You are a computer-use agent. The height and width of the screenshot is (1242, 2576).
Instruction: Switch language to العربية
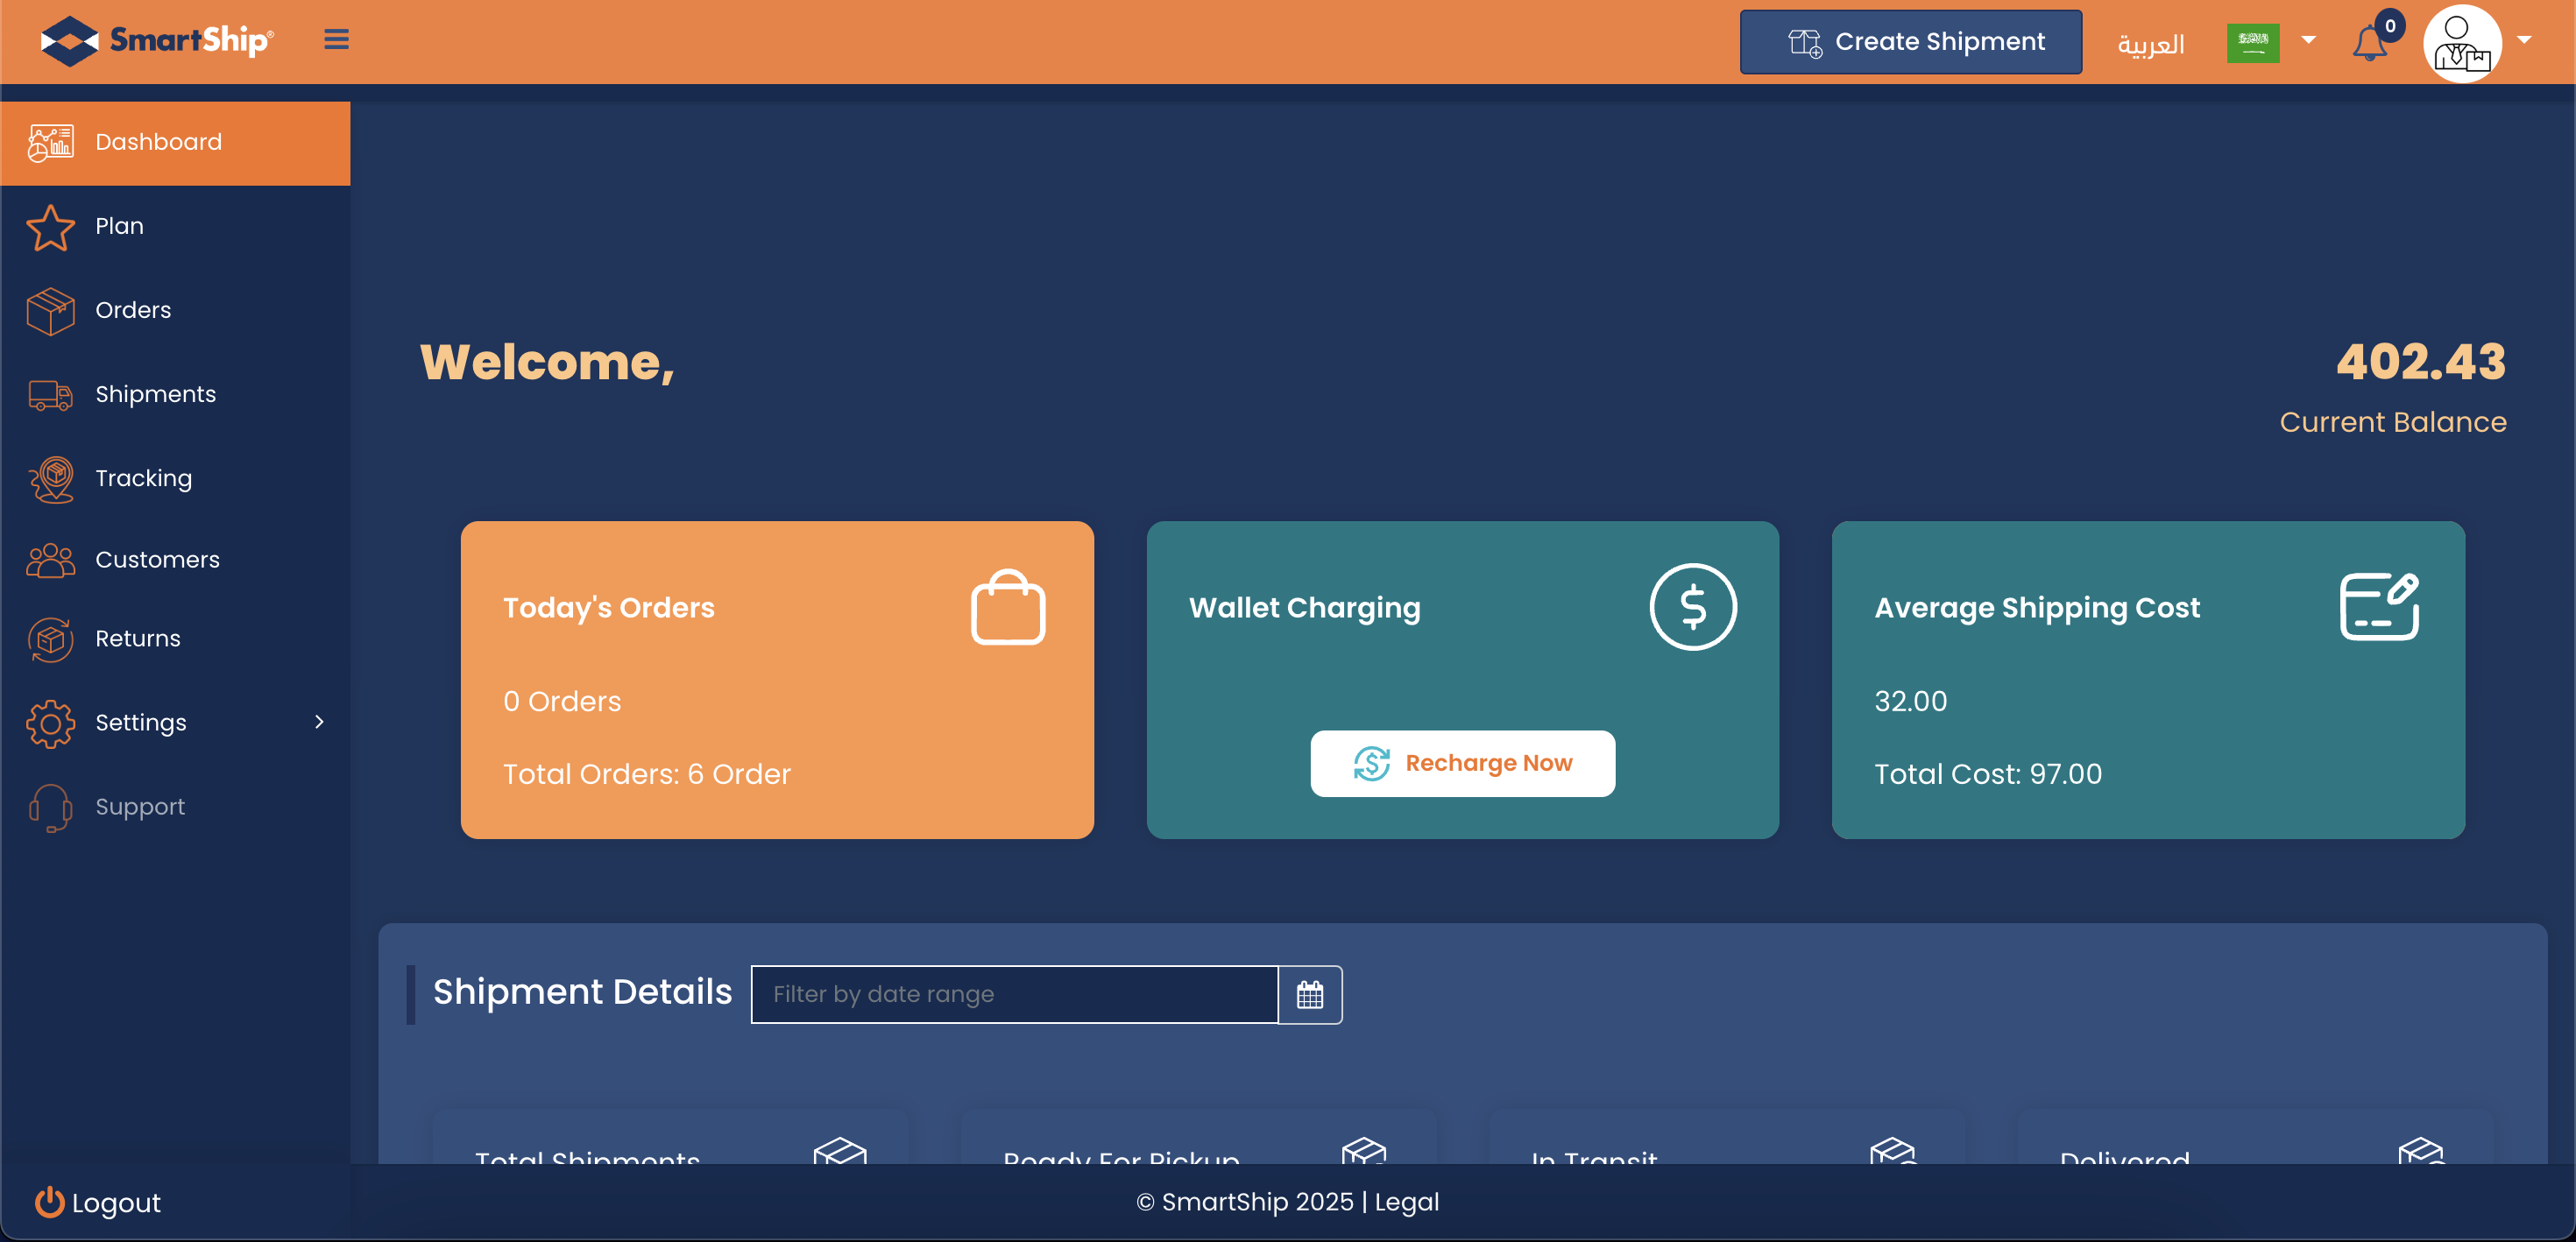[x=2150, y=44]
